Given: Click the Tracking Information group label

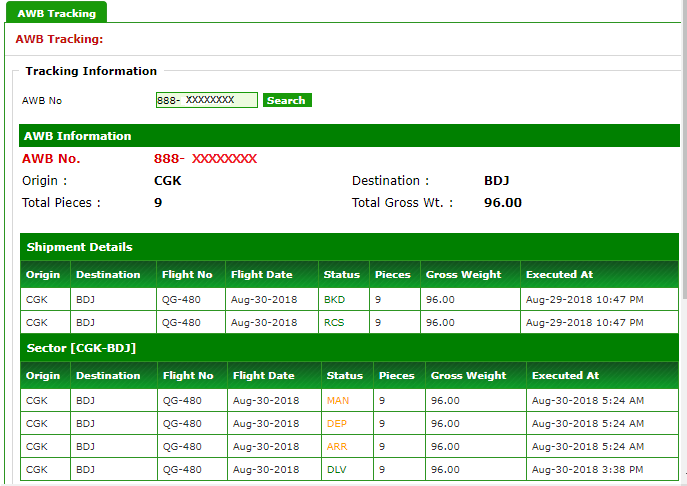Looking at the screenshot, I should click(91, 71).
